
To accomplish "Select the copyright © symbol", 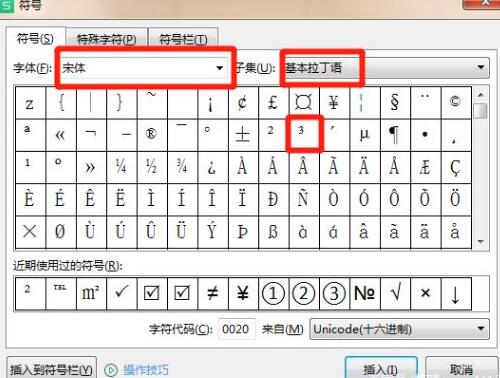I will 456,102.
